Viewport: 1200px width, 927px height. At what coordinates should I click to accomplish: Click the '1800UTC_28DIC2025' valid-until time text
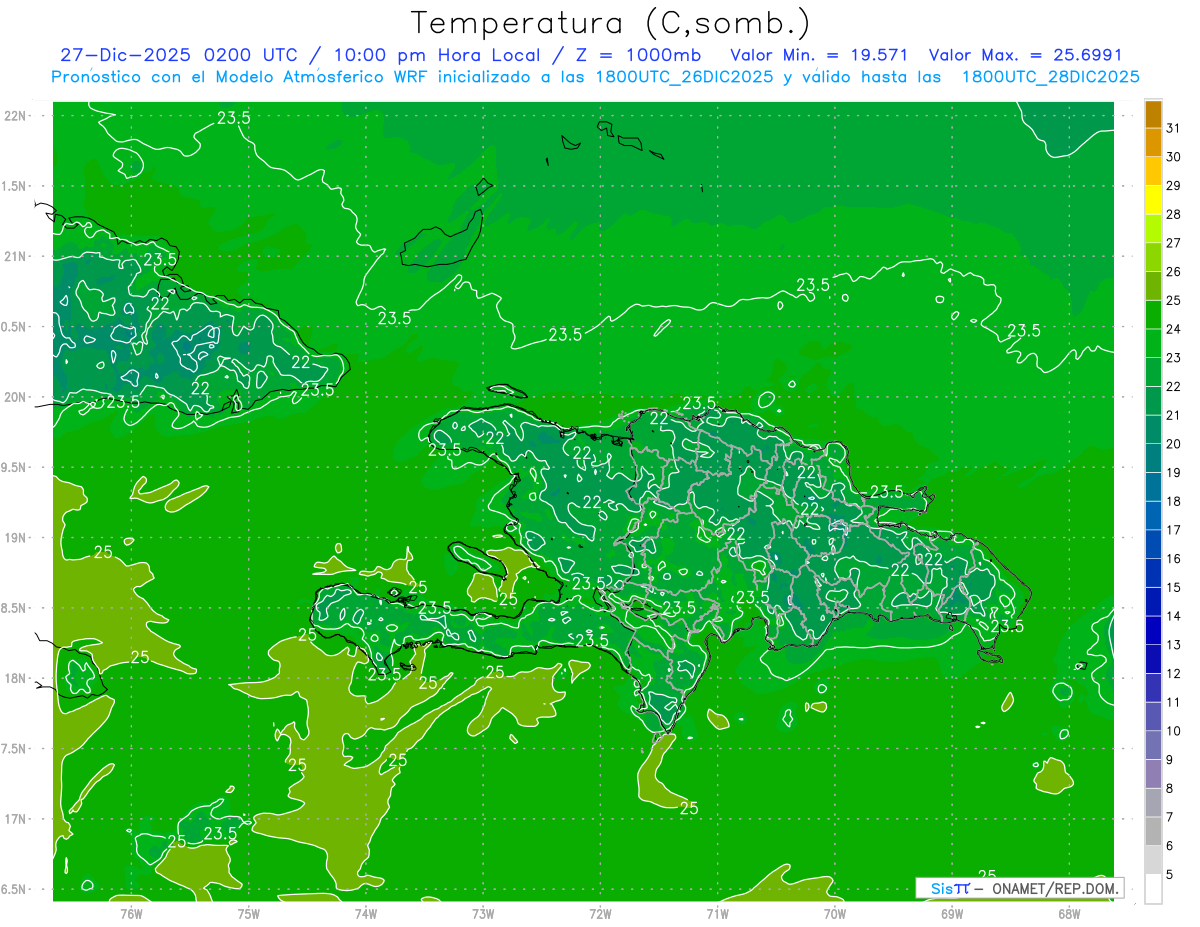click(x=1050, y=77)
